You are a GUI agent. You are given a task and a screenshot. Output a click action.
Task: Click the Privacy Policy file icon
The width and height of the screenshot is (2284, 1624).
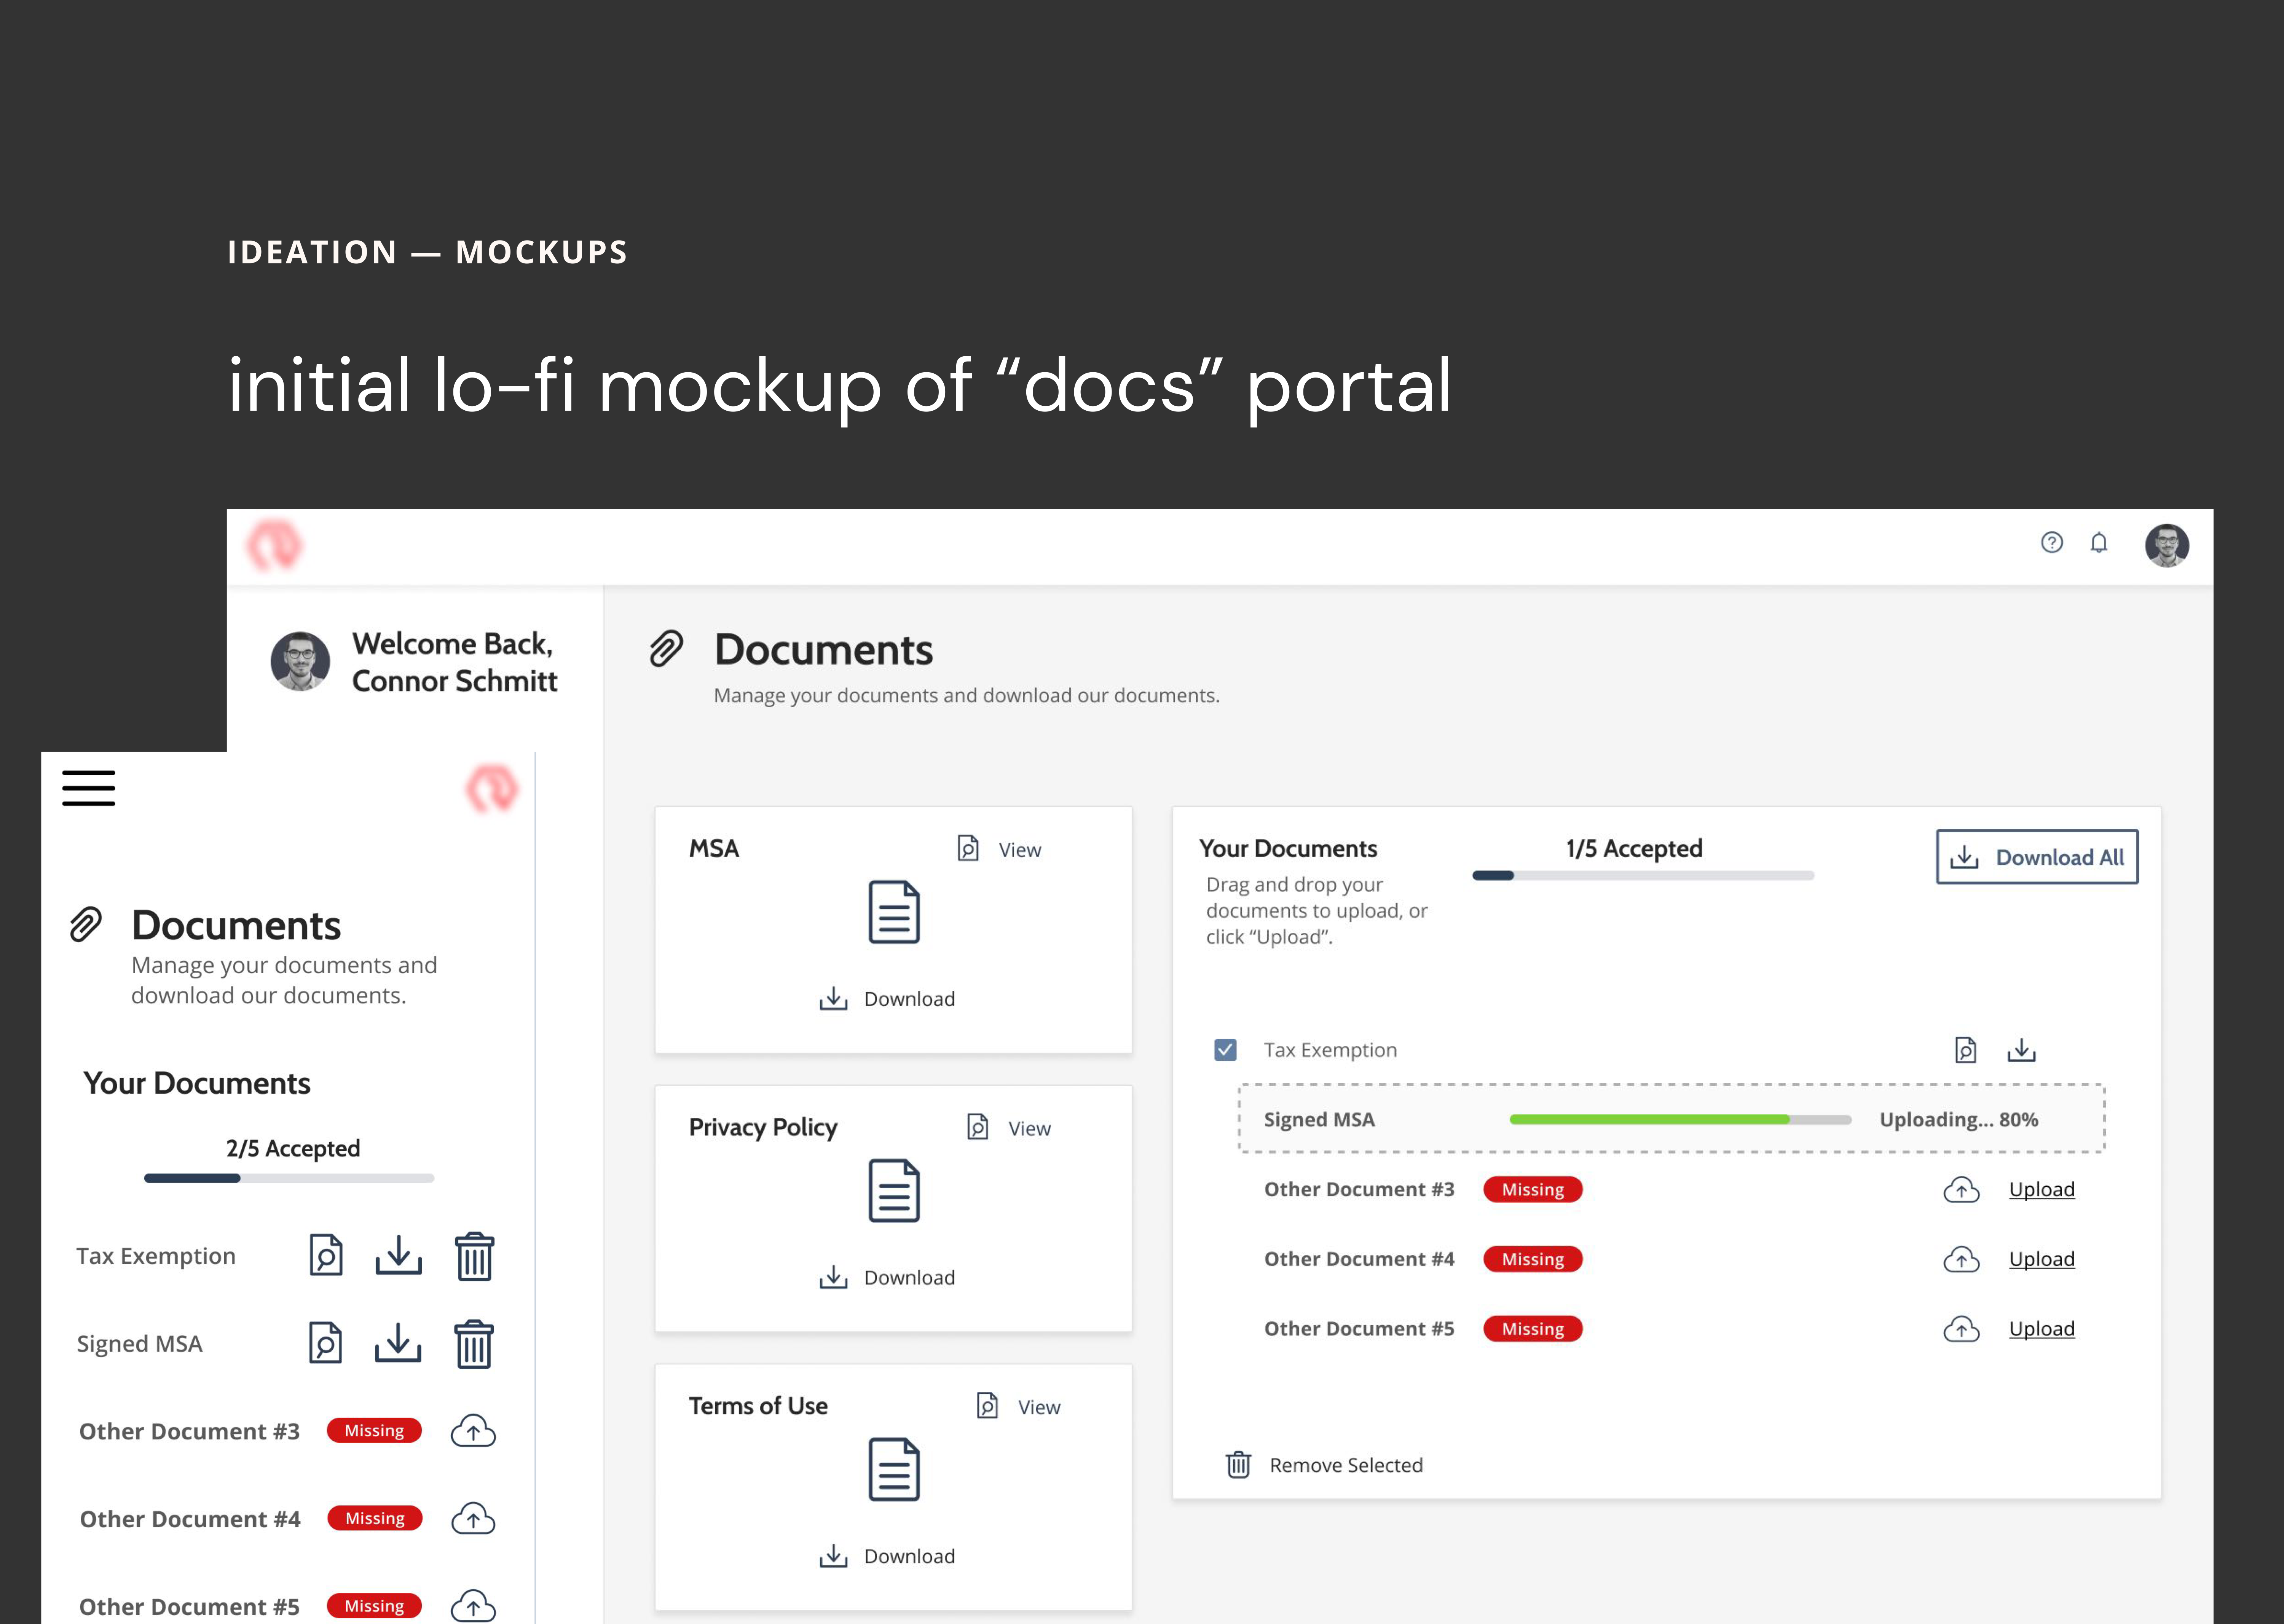894,1191
